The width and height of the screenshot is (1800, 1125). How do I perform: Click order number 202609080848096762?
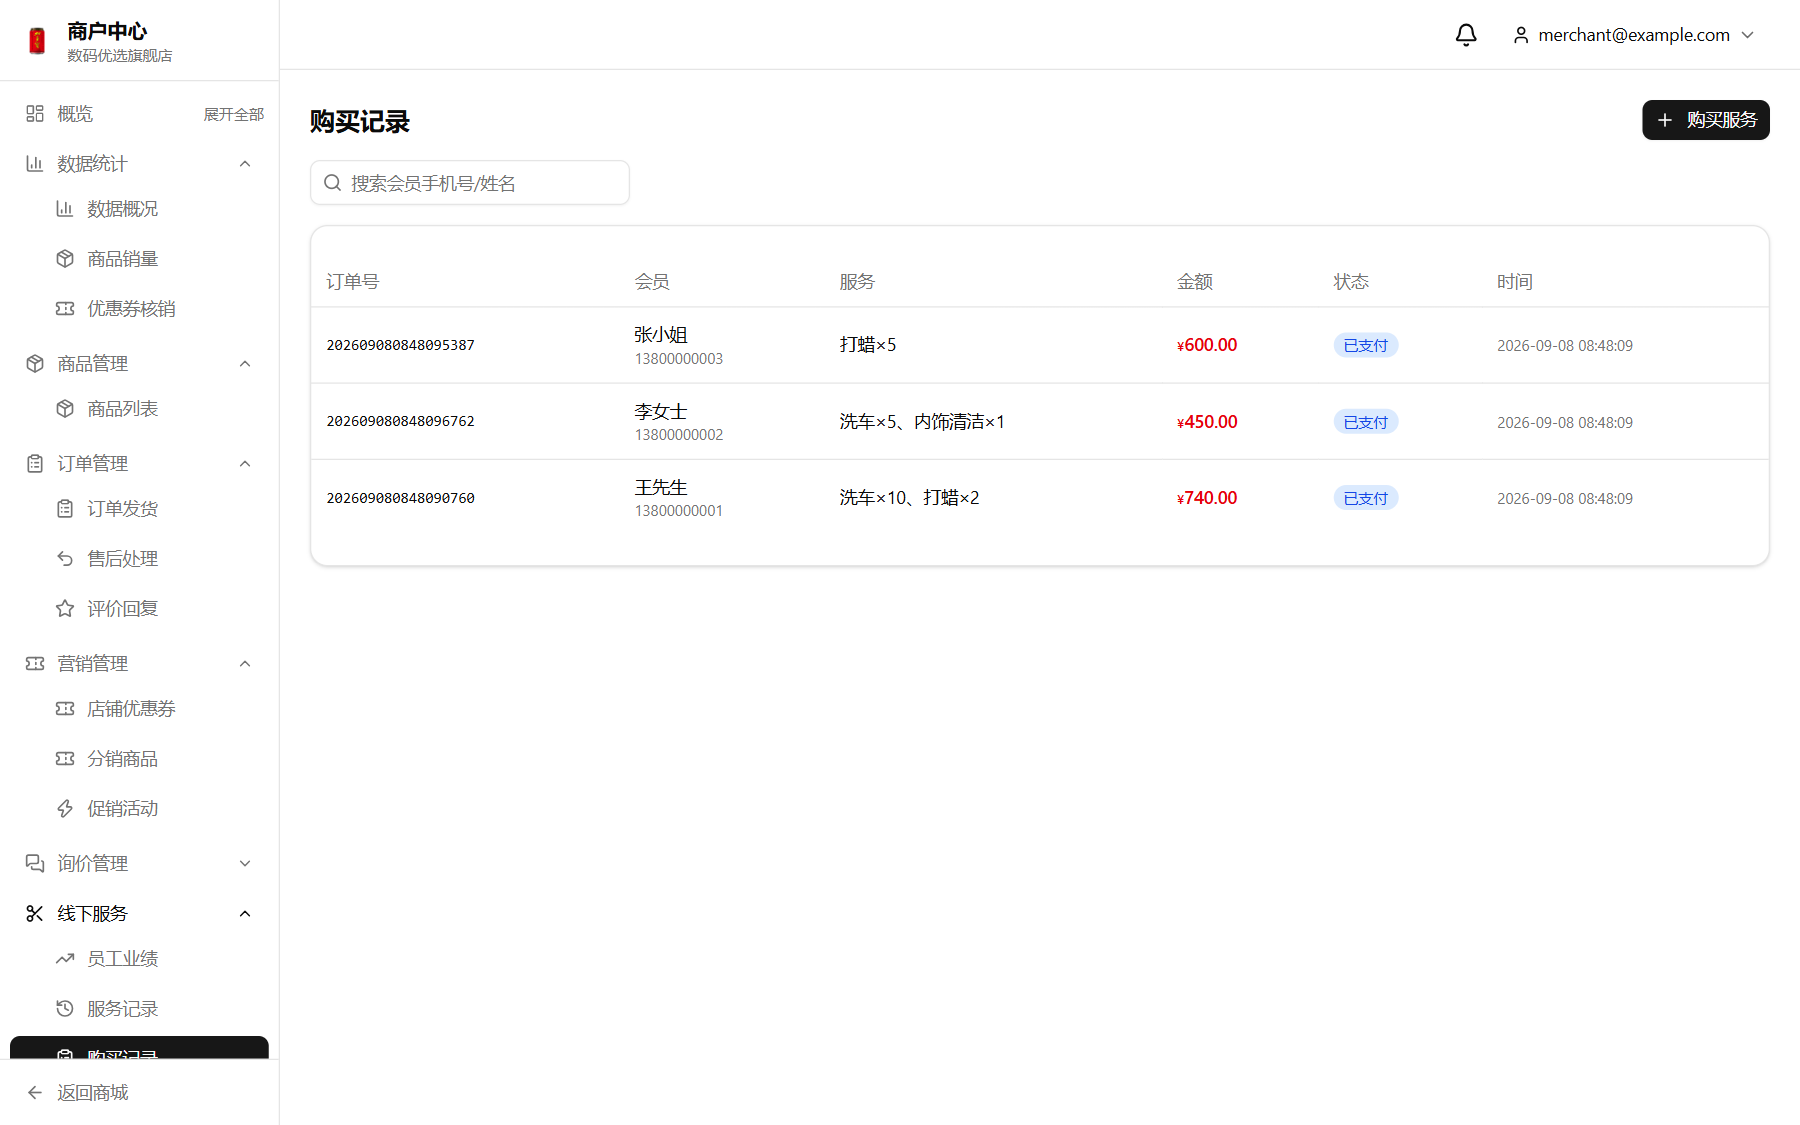[401, 422]
